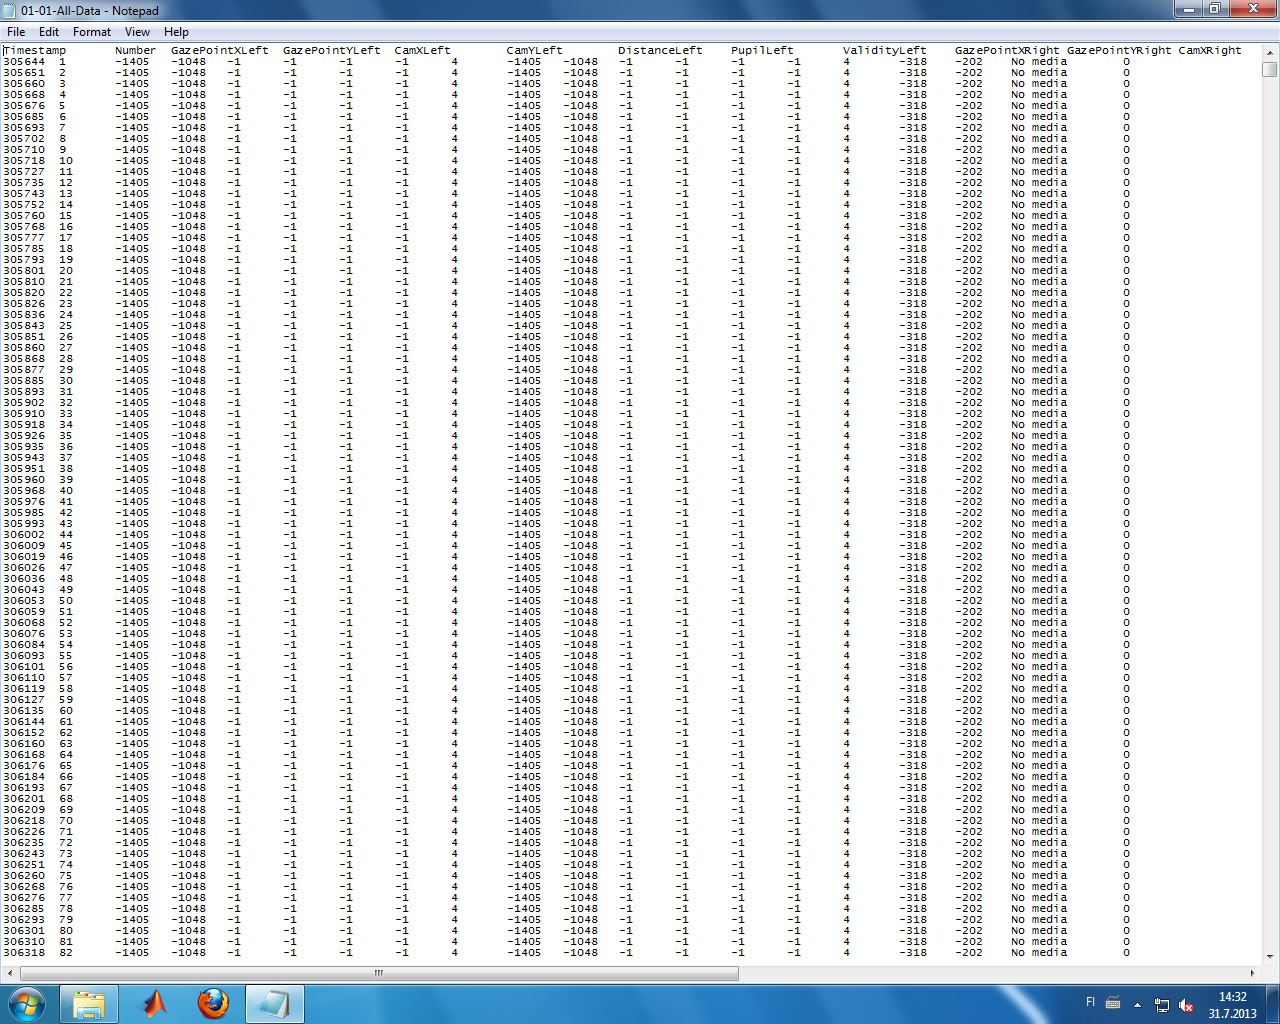This screenshot has width=1280, height=1024.
Task: Click timestamp value 305801
Action: (x=24, y=271)
